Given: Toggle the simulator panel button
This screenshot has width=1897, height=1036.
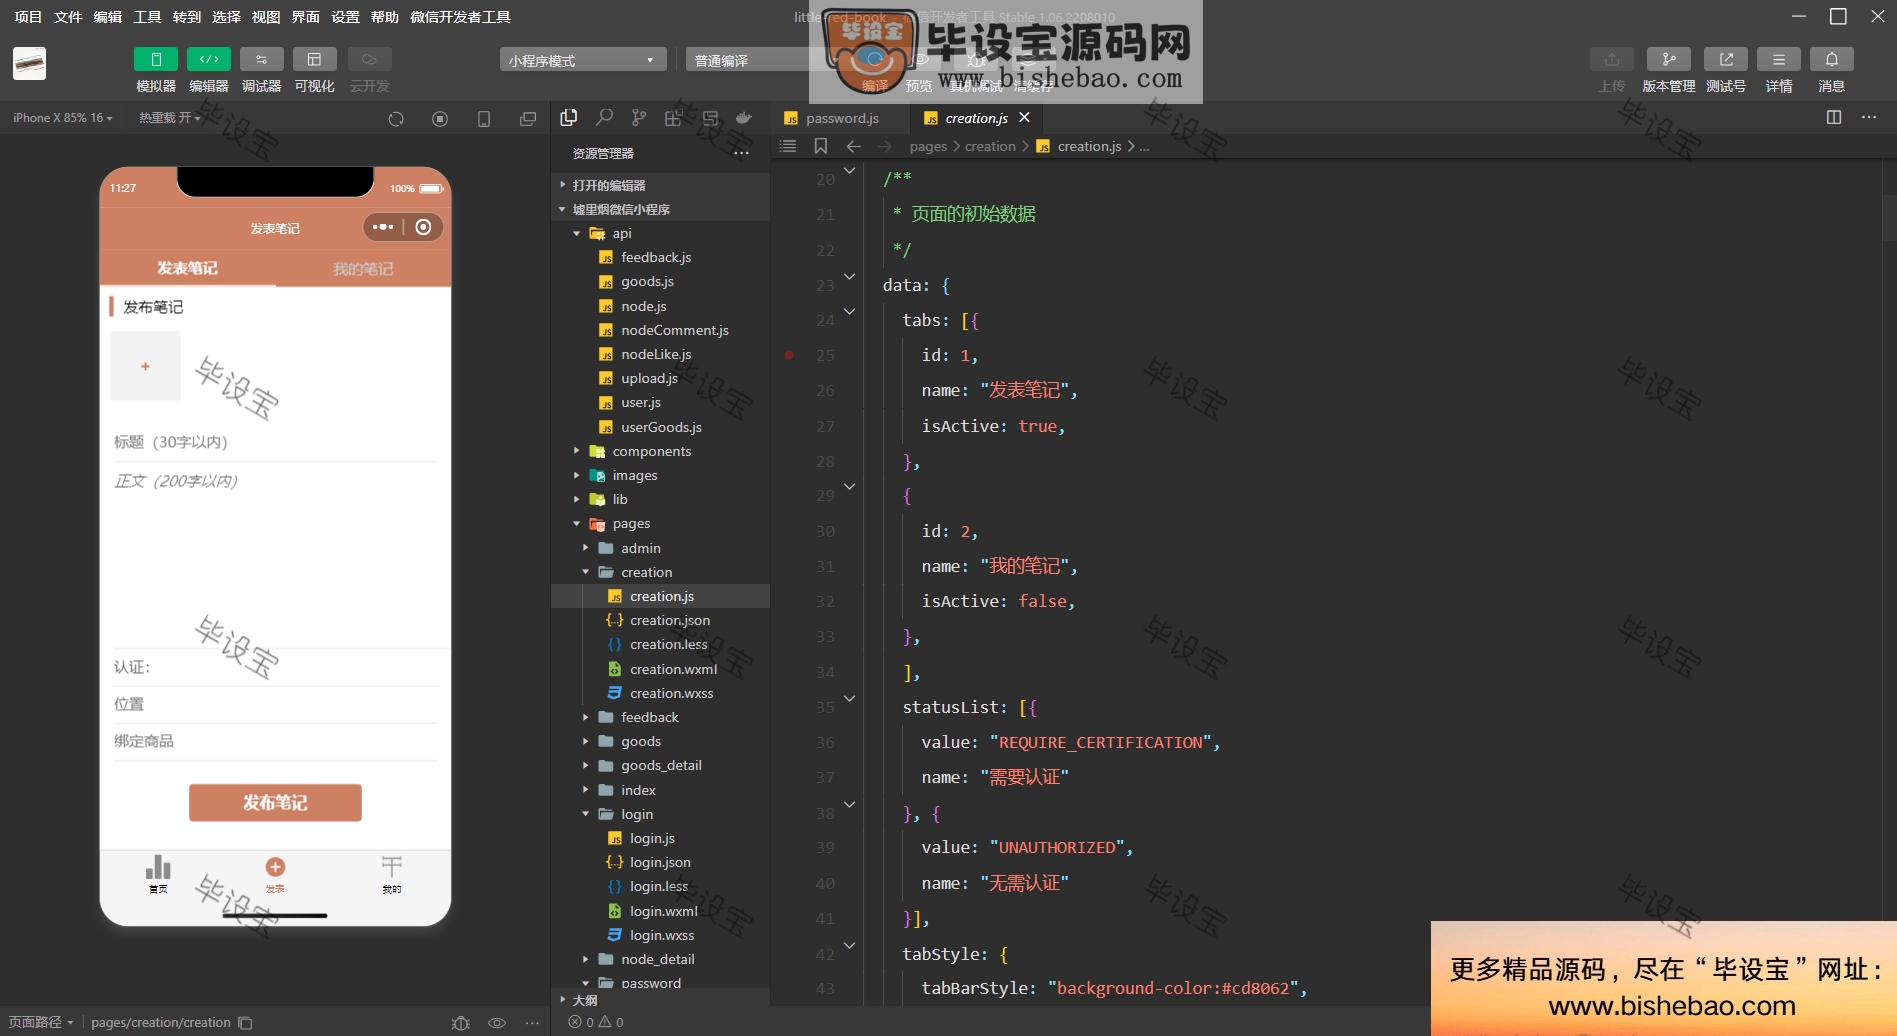Looking at the screenshot, I should [x=155, y=60].
